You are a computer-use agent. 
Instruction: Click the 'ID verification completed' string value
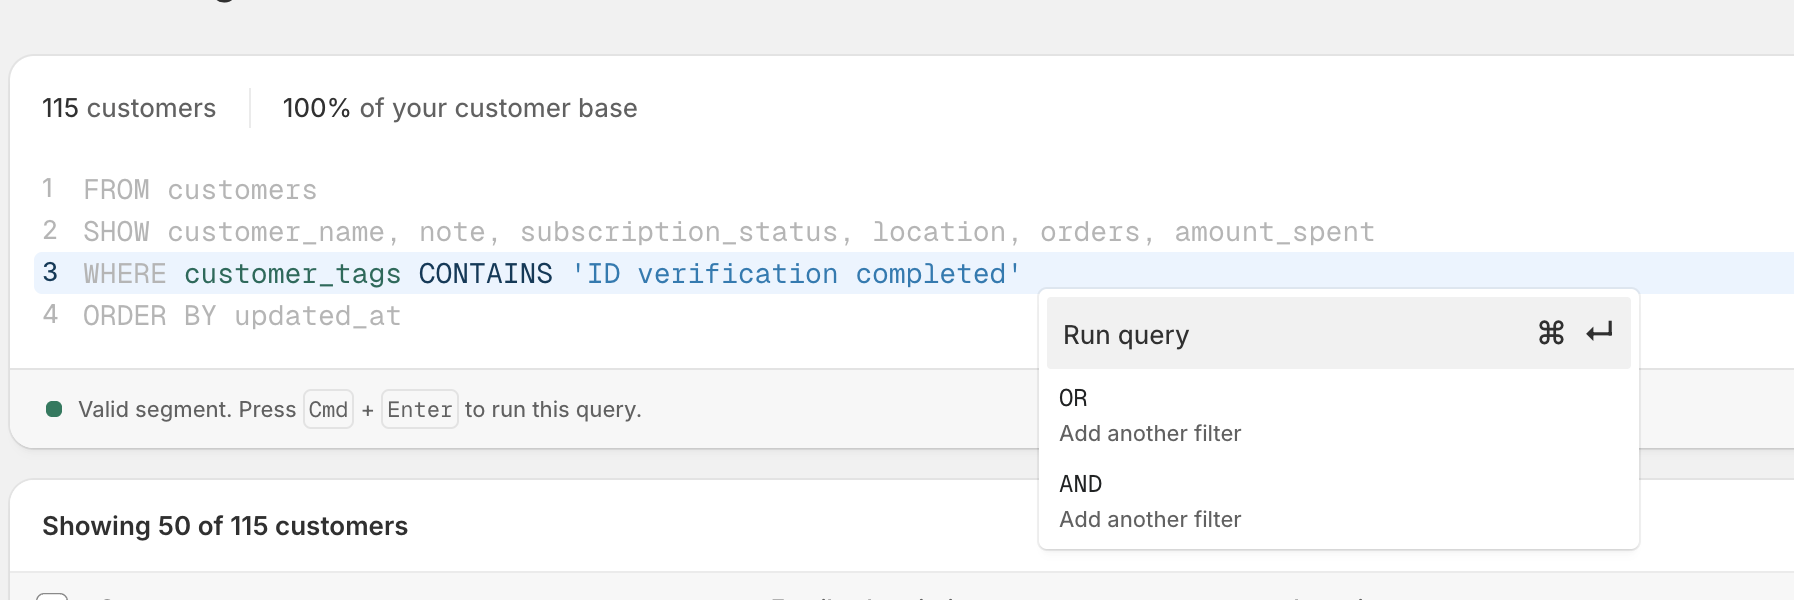pos(796,274)
